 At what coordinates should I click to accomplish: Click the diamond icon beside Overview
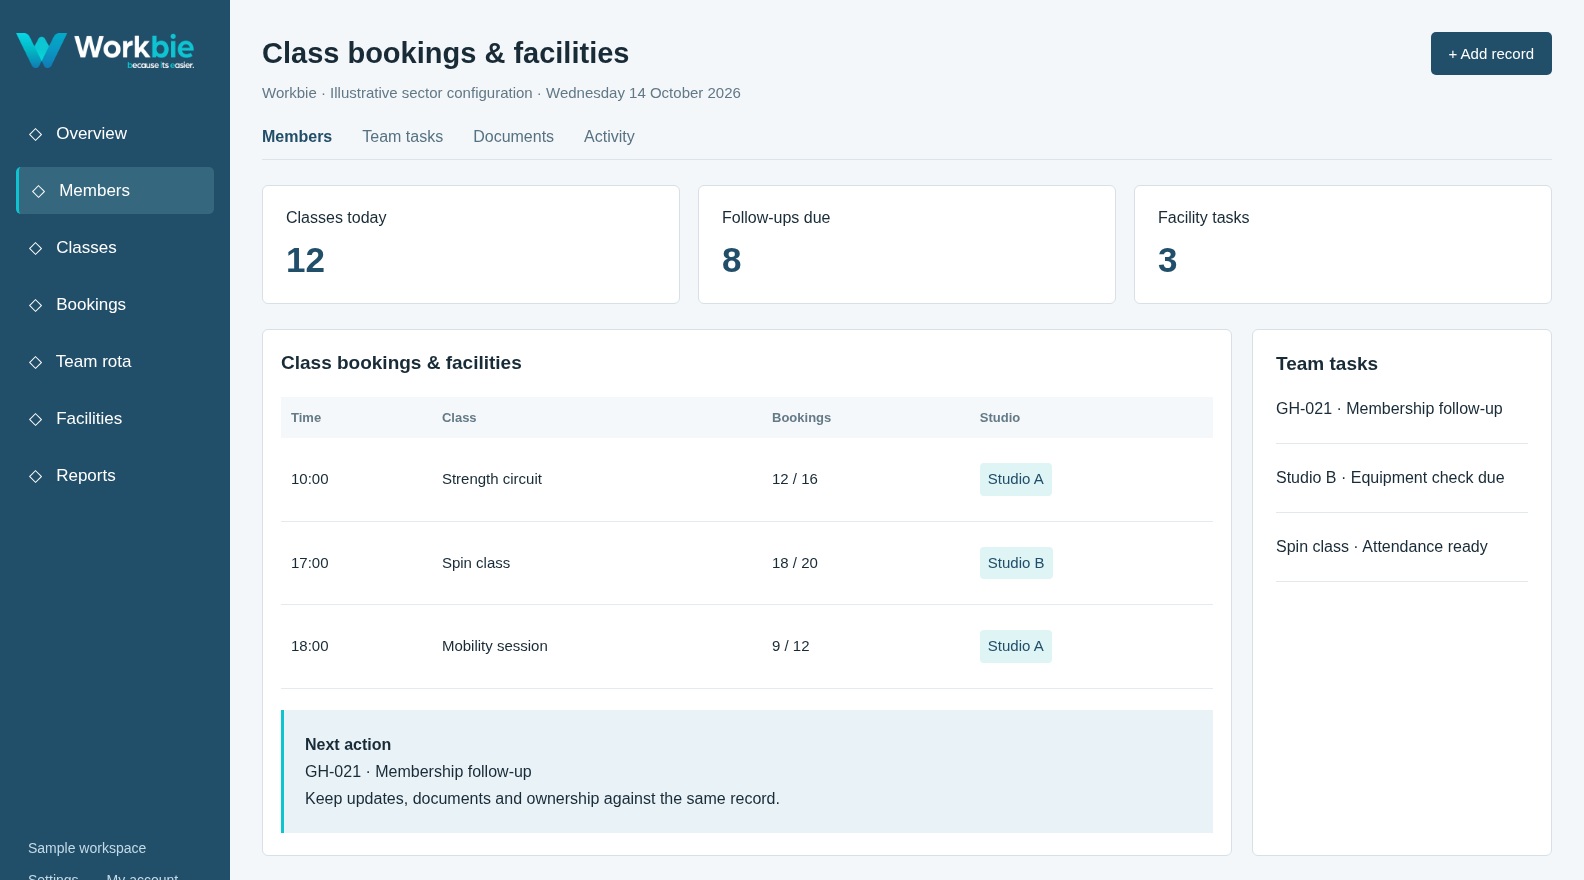point(36,134)
